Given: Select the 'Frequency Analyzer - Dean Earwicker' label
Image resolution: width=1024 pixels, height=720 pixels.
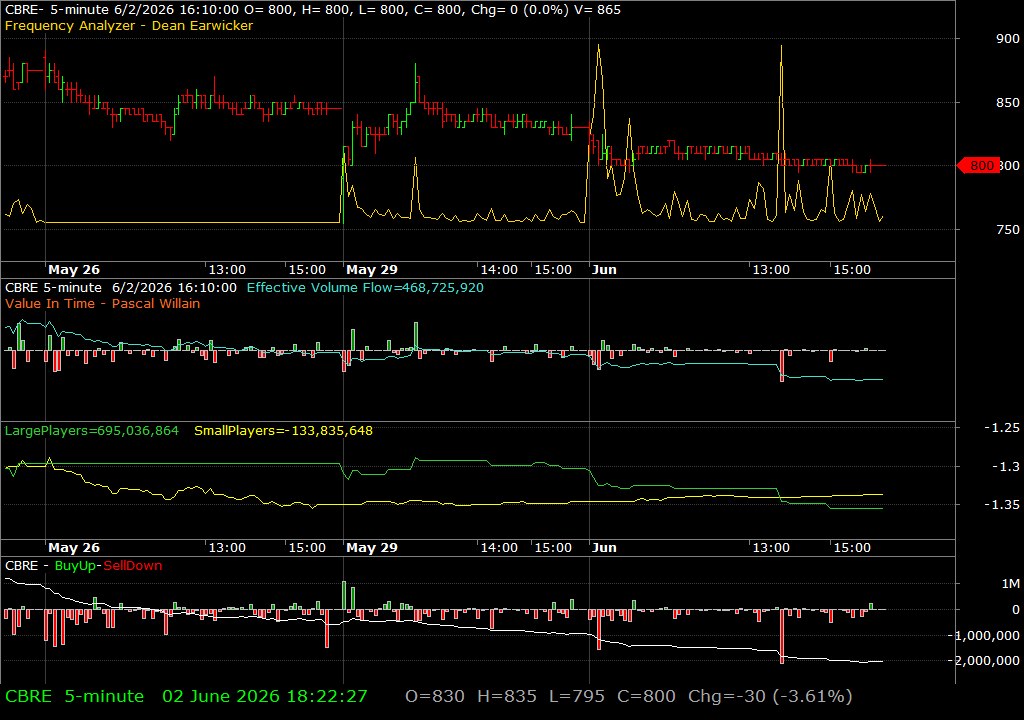Looking at the screenshot, I should (129, 25).
